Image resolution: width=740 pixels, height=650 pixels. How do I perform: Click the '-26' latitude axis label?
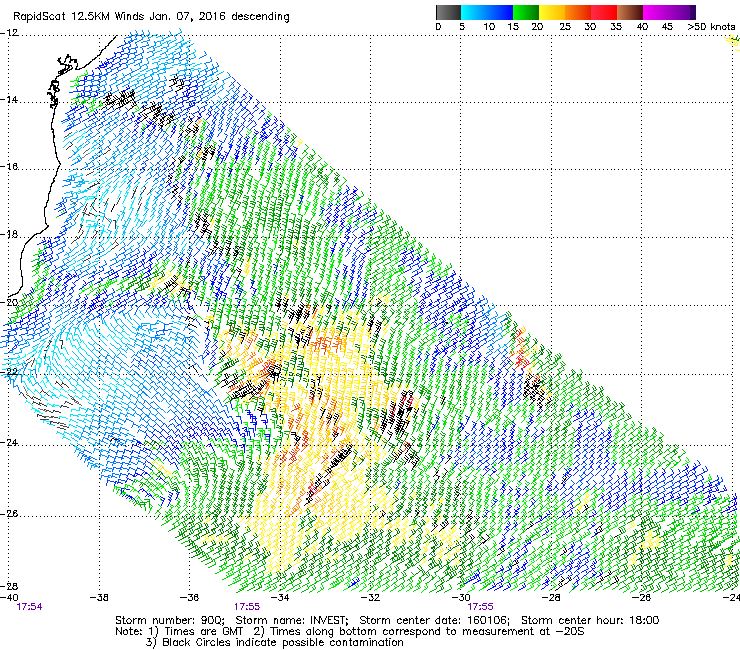[9, 514]
